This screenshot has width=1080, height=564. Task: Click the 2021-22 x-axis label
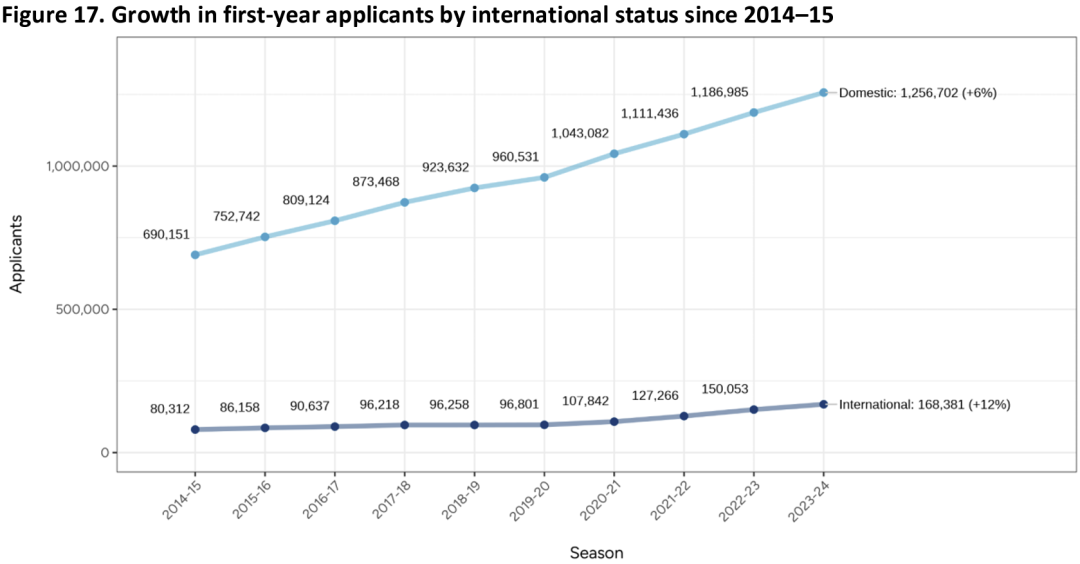tap(669, 501)
